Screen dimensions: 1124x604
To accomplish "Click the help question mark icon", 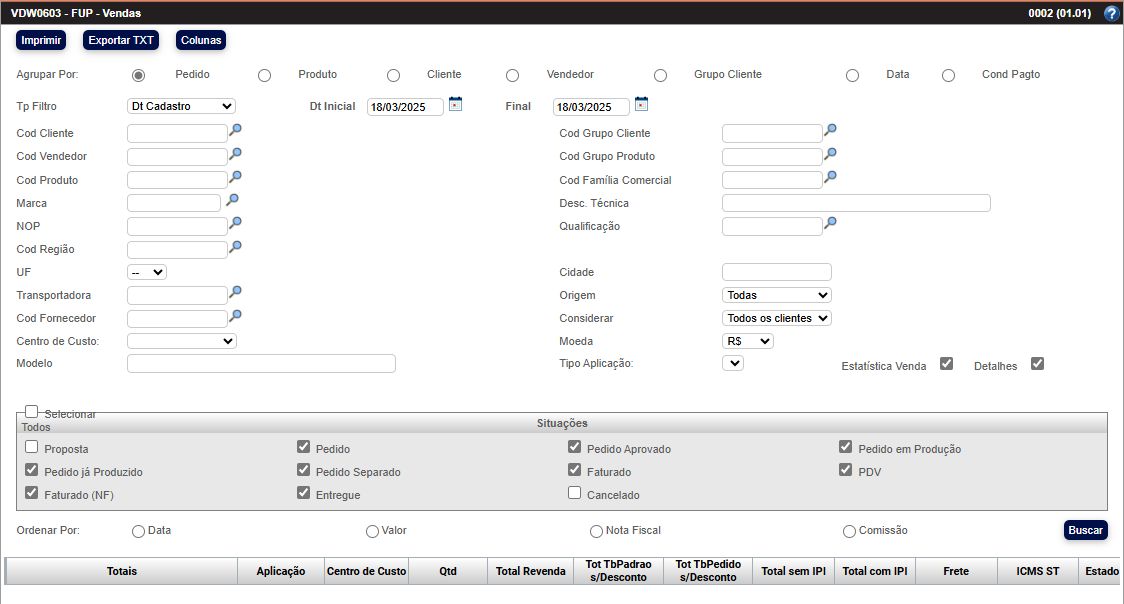I will point(1111,14).
